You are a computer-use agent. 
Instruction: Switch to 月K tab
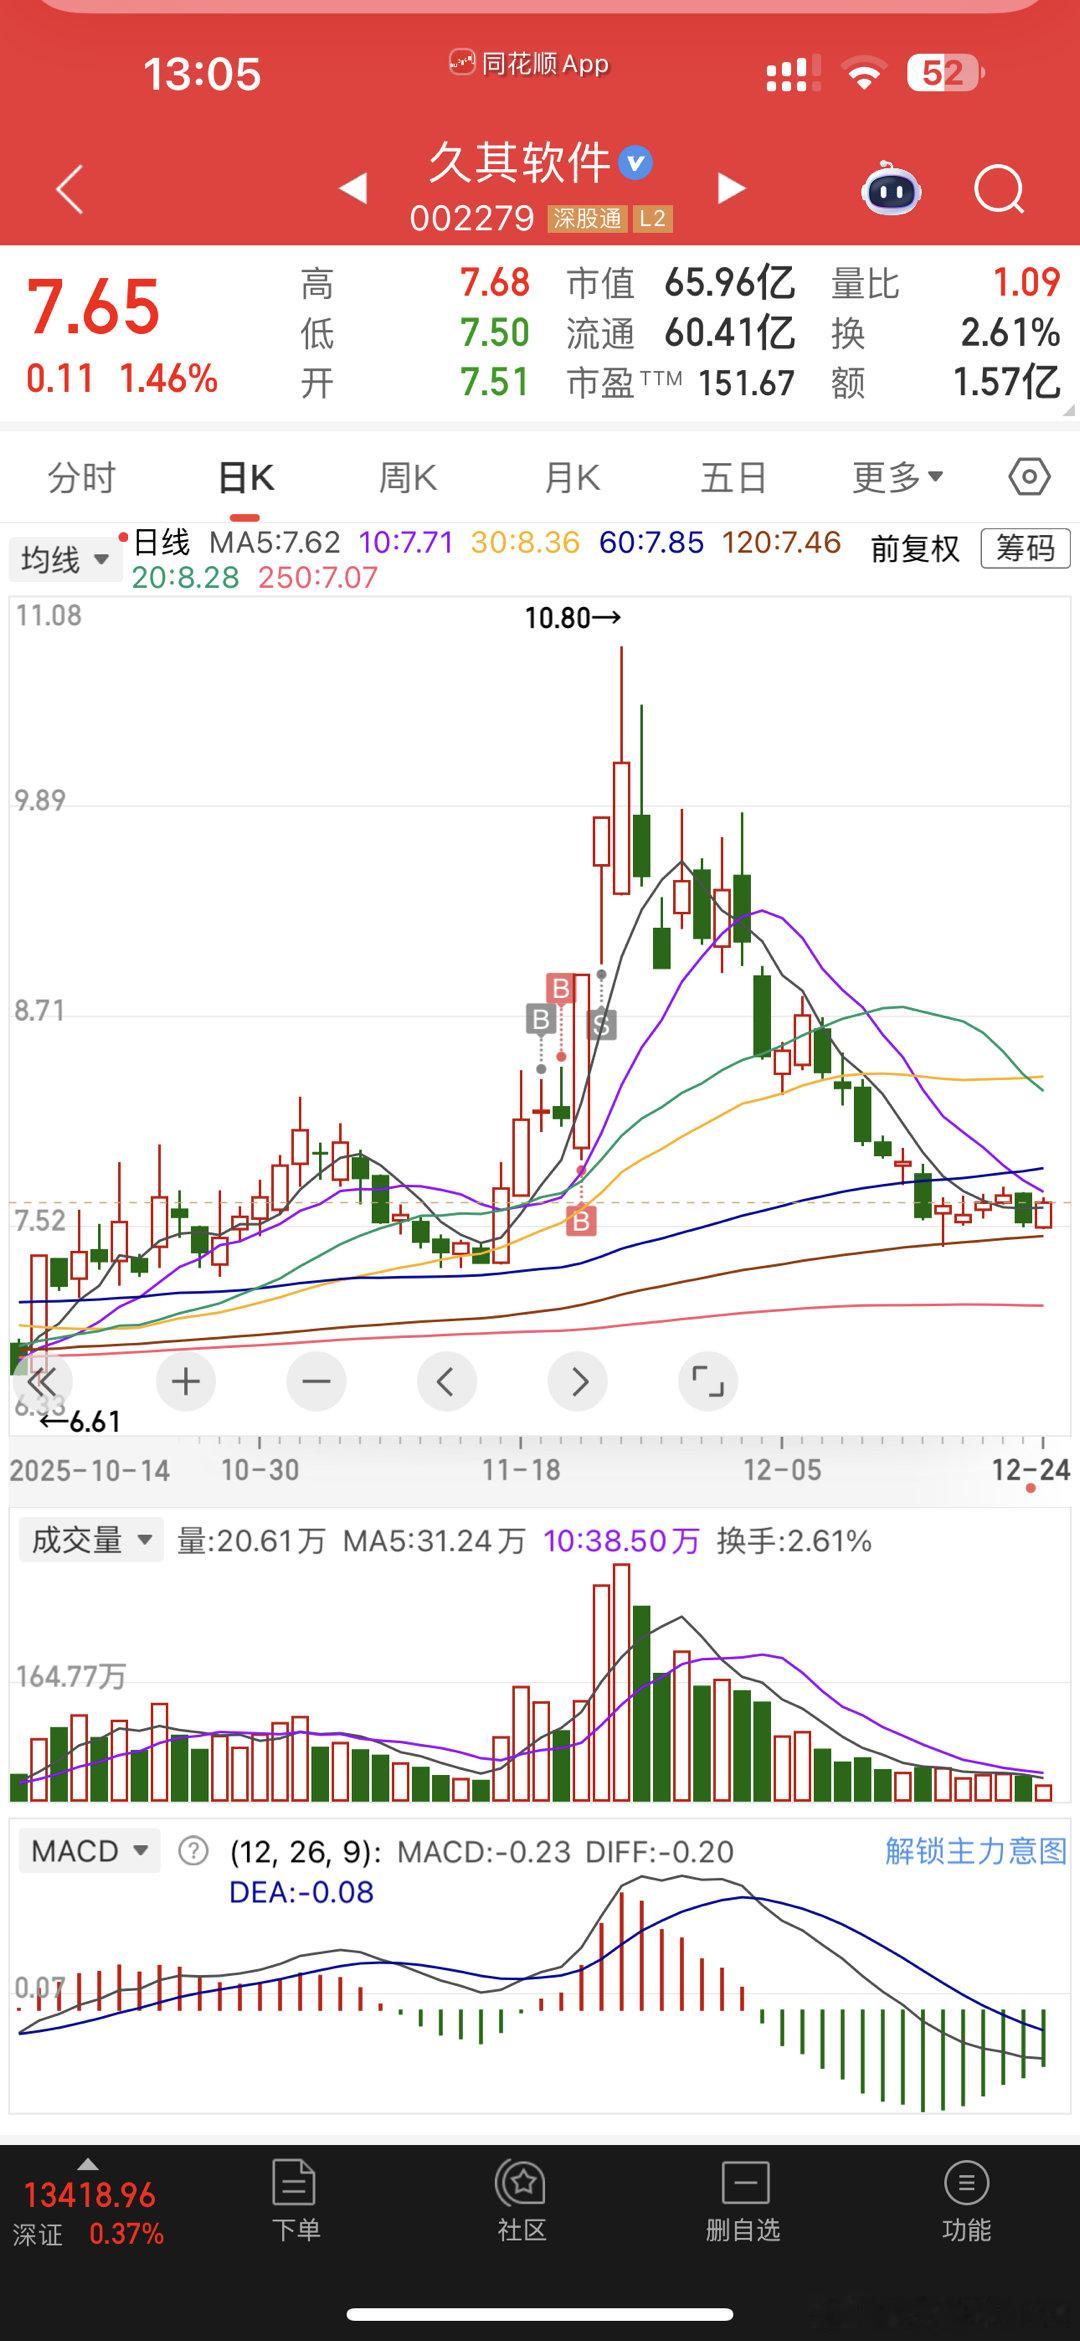click(x=572, y=477)
